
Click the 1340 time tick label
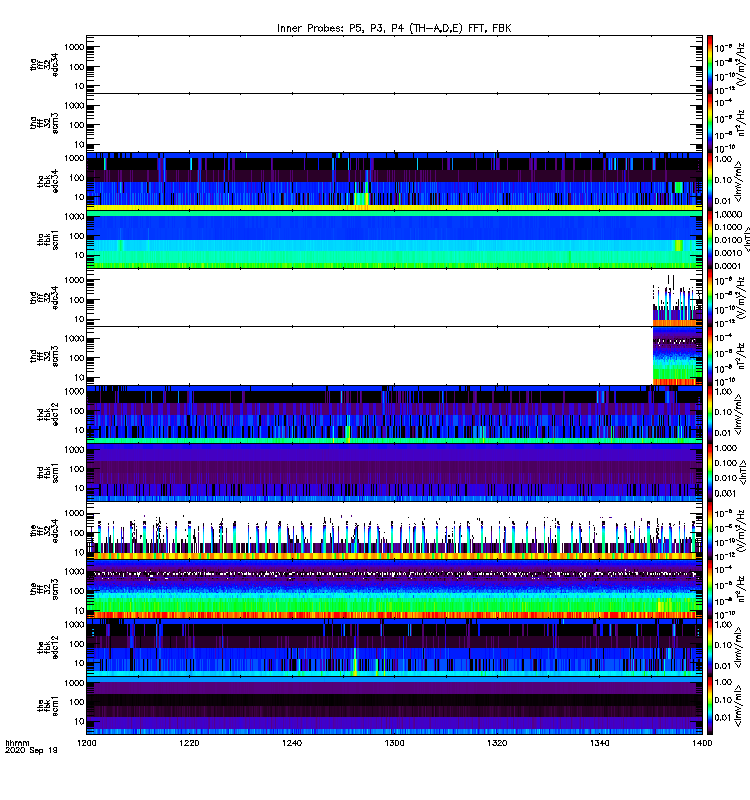pyautogui.click(x=599, y=743)
